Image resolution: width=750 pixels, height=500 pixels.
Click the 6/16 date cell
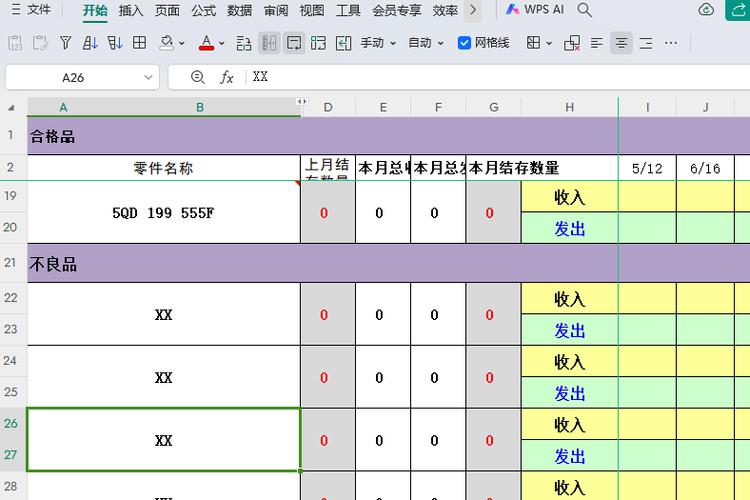tap(705, 168)
